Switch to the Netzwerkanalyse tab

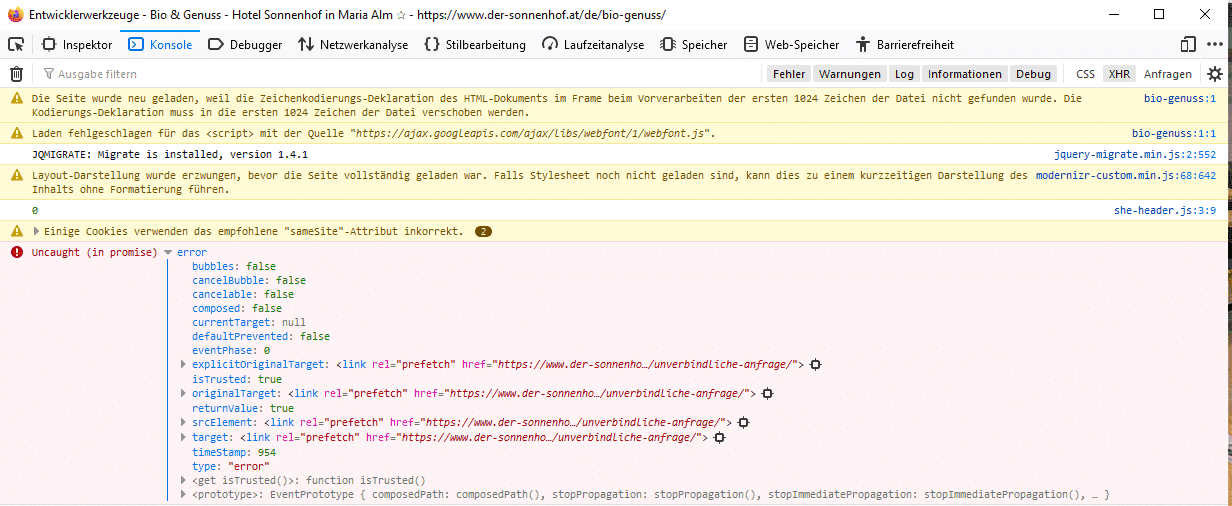coord(354,44)
